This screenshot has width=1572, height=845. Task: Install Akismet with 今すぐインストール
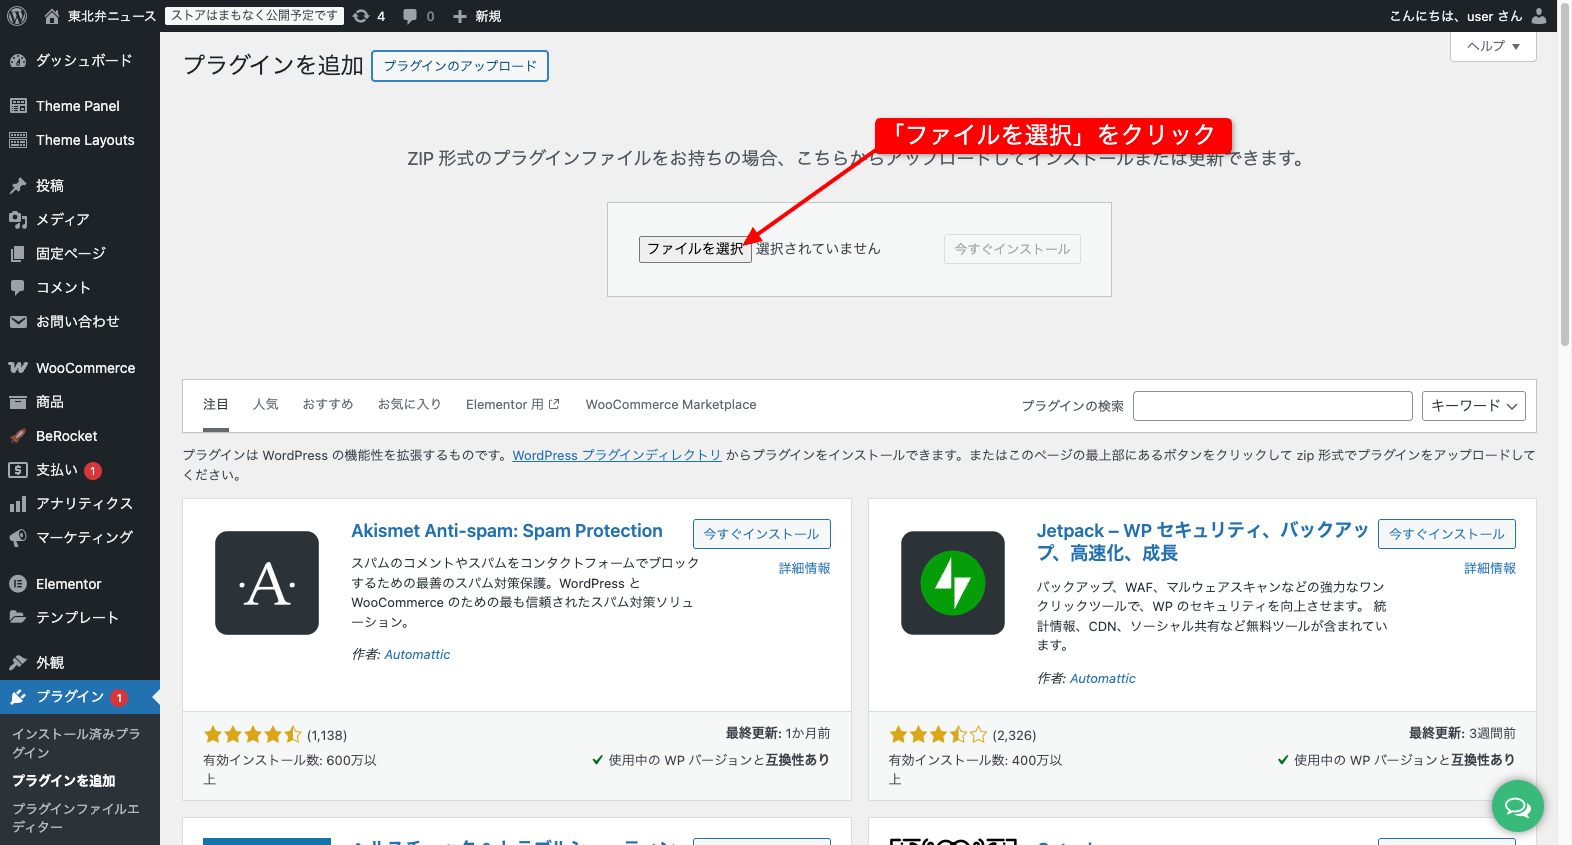pos(762,534)
